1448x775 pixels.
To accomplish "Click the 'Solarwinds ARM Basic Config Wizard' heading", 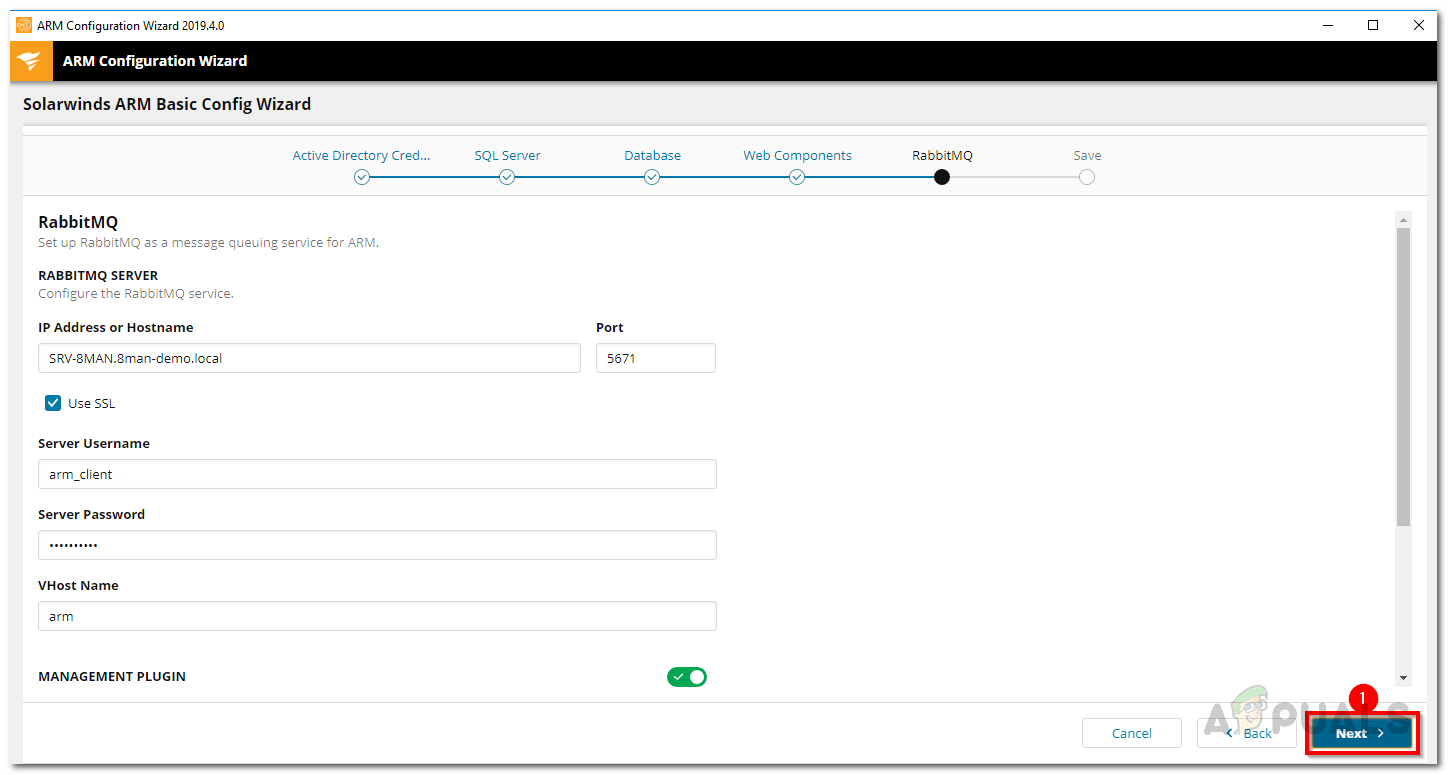I will (167, 104).
